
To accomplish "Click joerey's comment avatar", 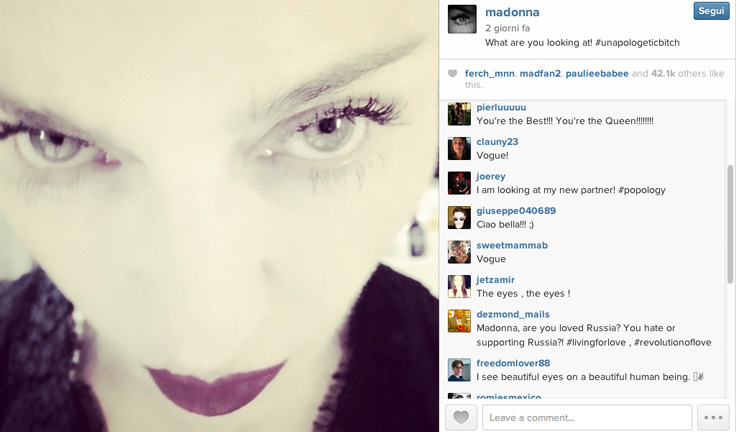I will [459, 183].
